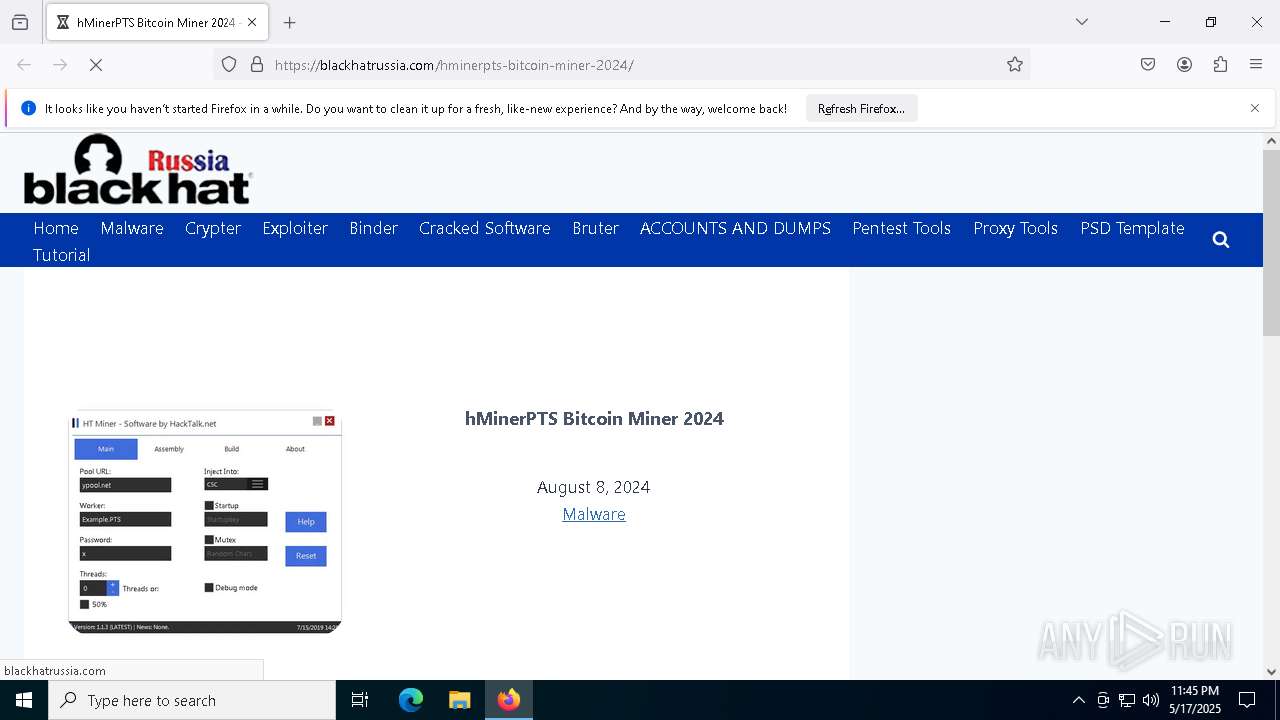This screenshot has height=720, width=1280.
Task: Open the Malware category link under date
Action: 594,514
